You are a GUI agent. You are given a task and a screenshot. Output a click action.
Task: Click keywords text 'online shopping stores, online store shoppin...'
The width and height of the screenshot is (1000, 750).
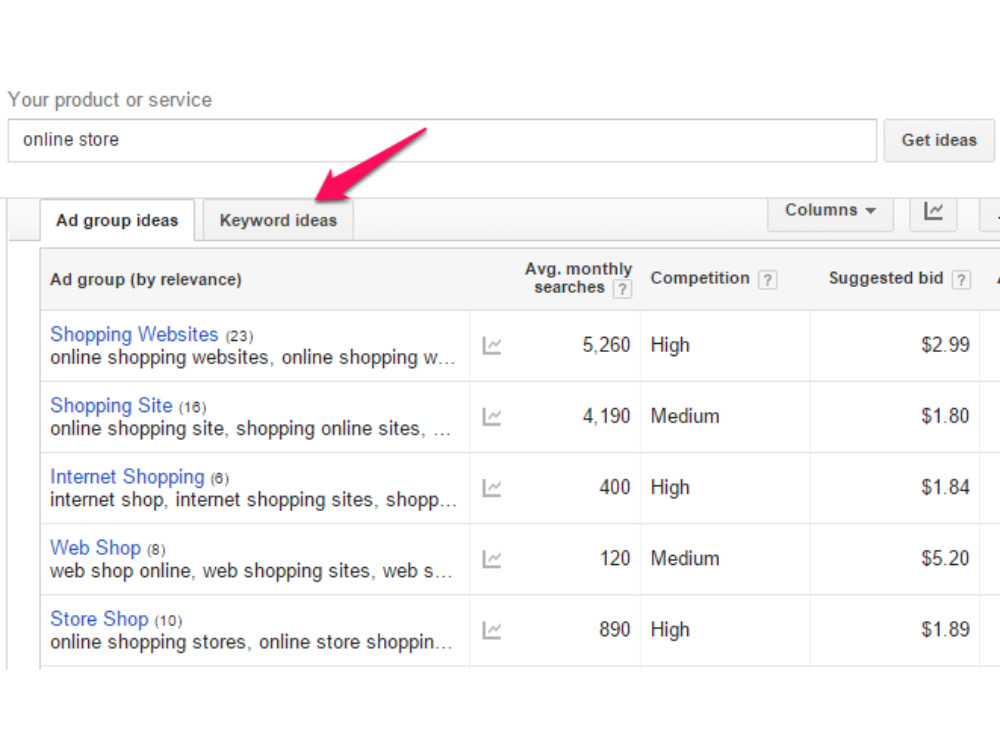[x=251, y=642]
